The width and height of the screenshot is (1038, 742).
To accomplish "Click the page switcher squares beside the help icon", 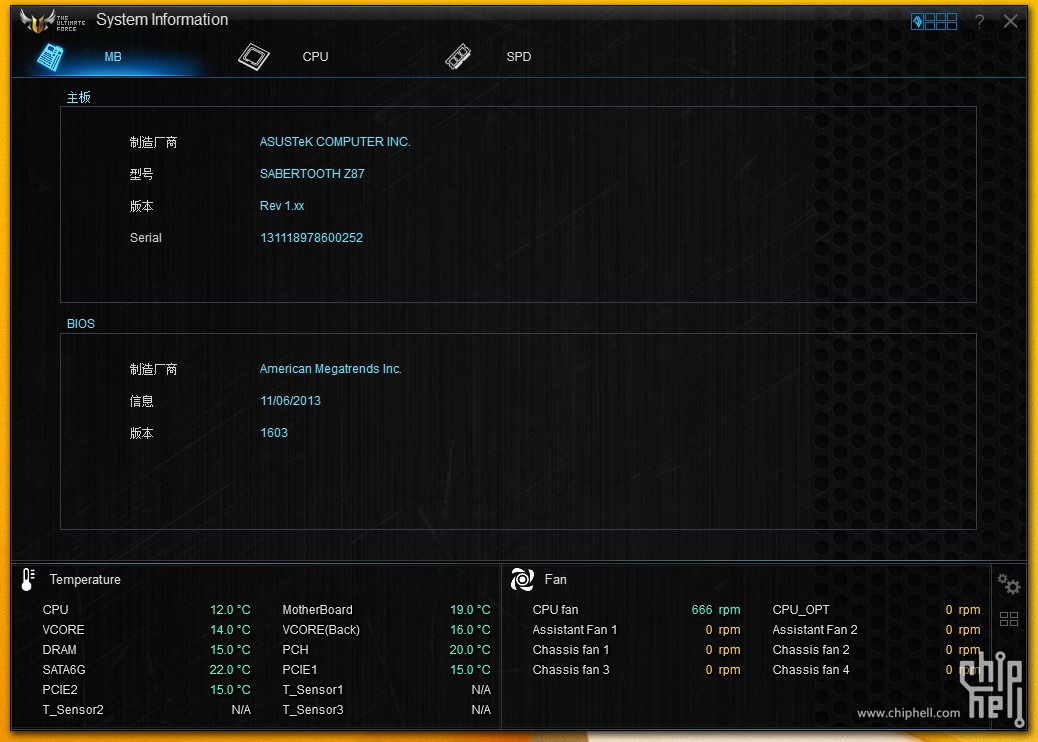I will [933, 22].
